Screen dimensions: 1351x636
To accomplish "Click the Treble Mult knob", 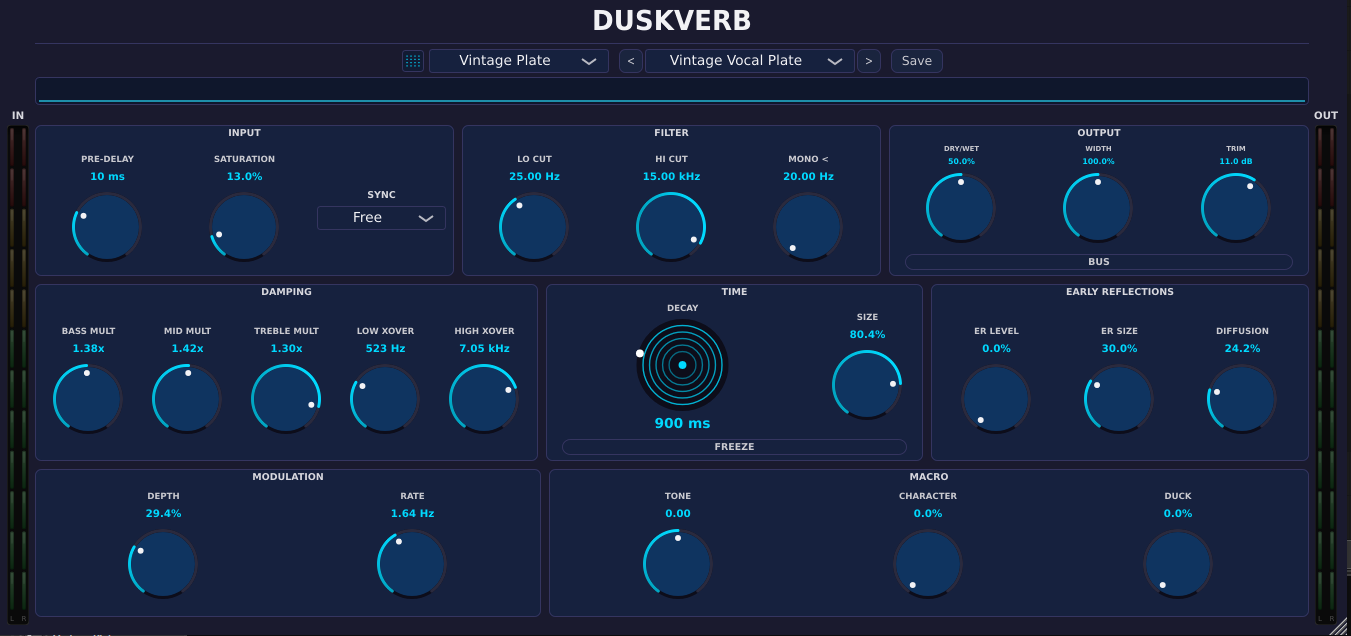I will click(x=286, y=398).
